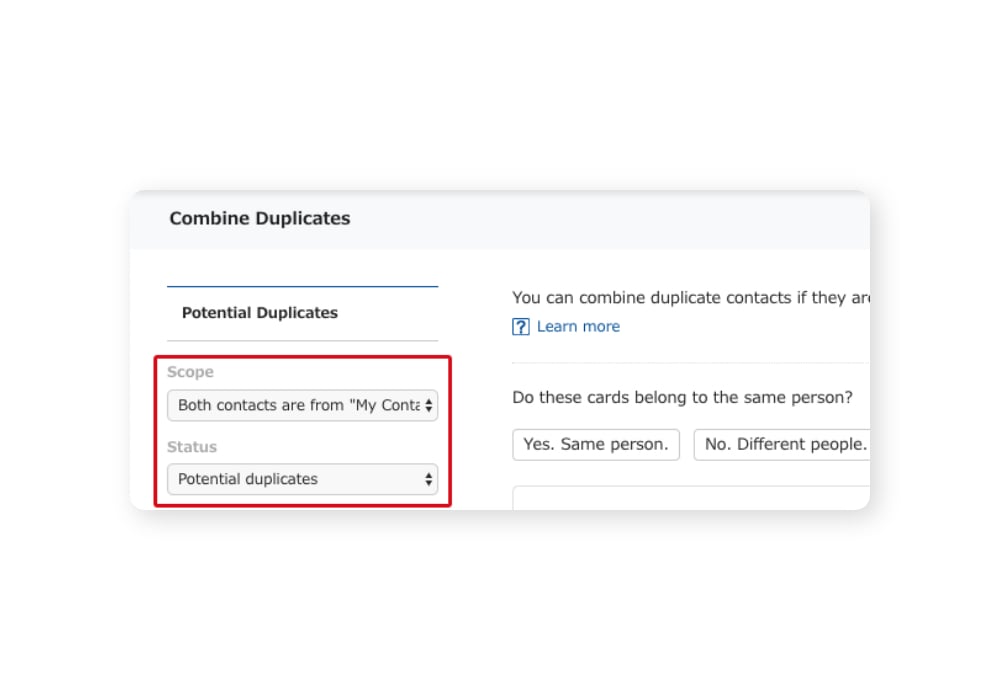Viewport: 1000px width, 700px height.
Task: Click the Learn more link
Action: tap(578, 326)
